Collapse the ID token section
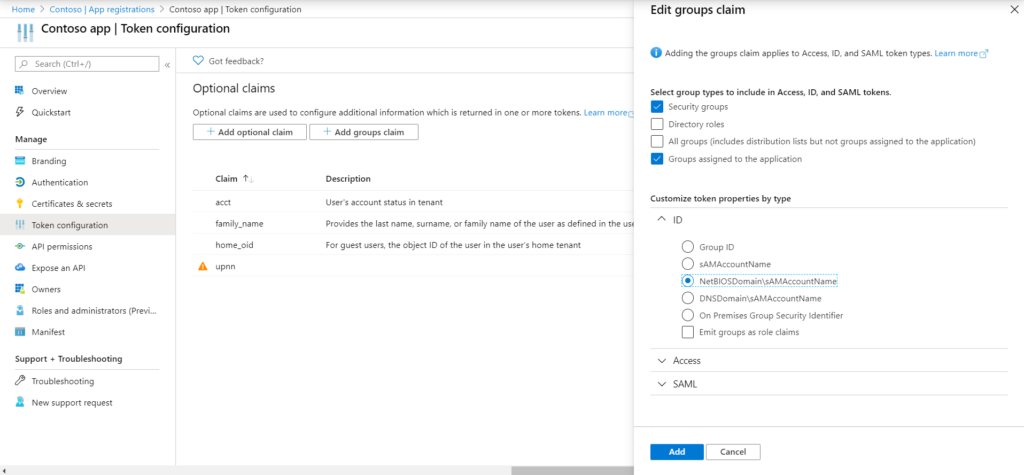Viewport: 1024px width, 475px height. point(662,220)
